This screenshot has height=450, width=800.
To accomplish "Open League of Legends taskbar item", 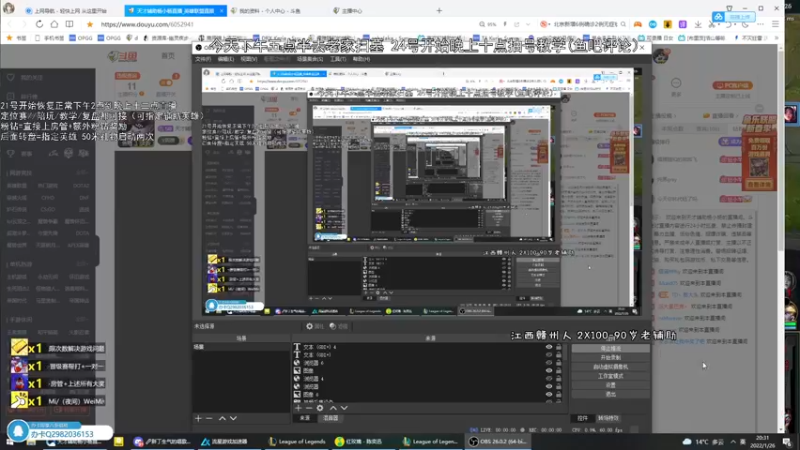I will [x=297, y=442].
